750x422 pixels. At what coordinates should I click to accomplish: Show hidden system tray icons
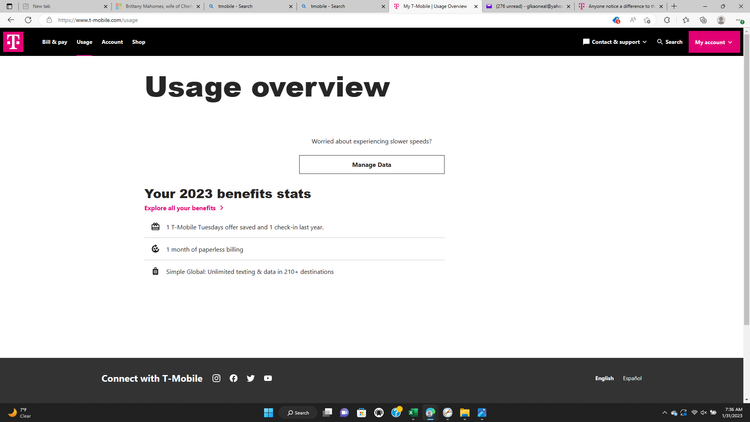pos(664,412)
